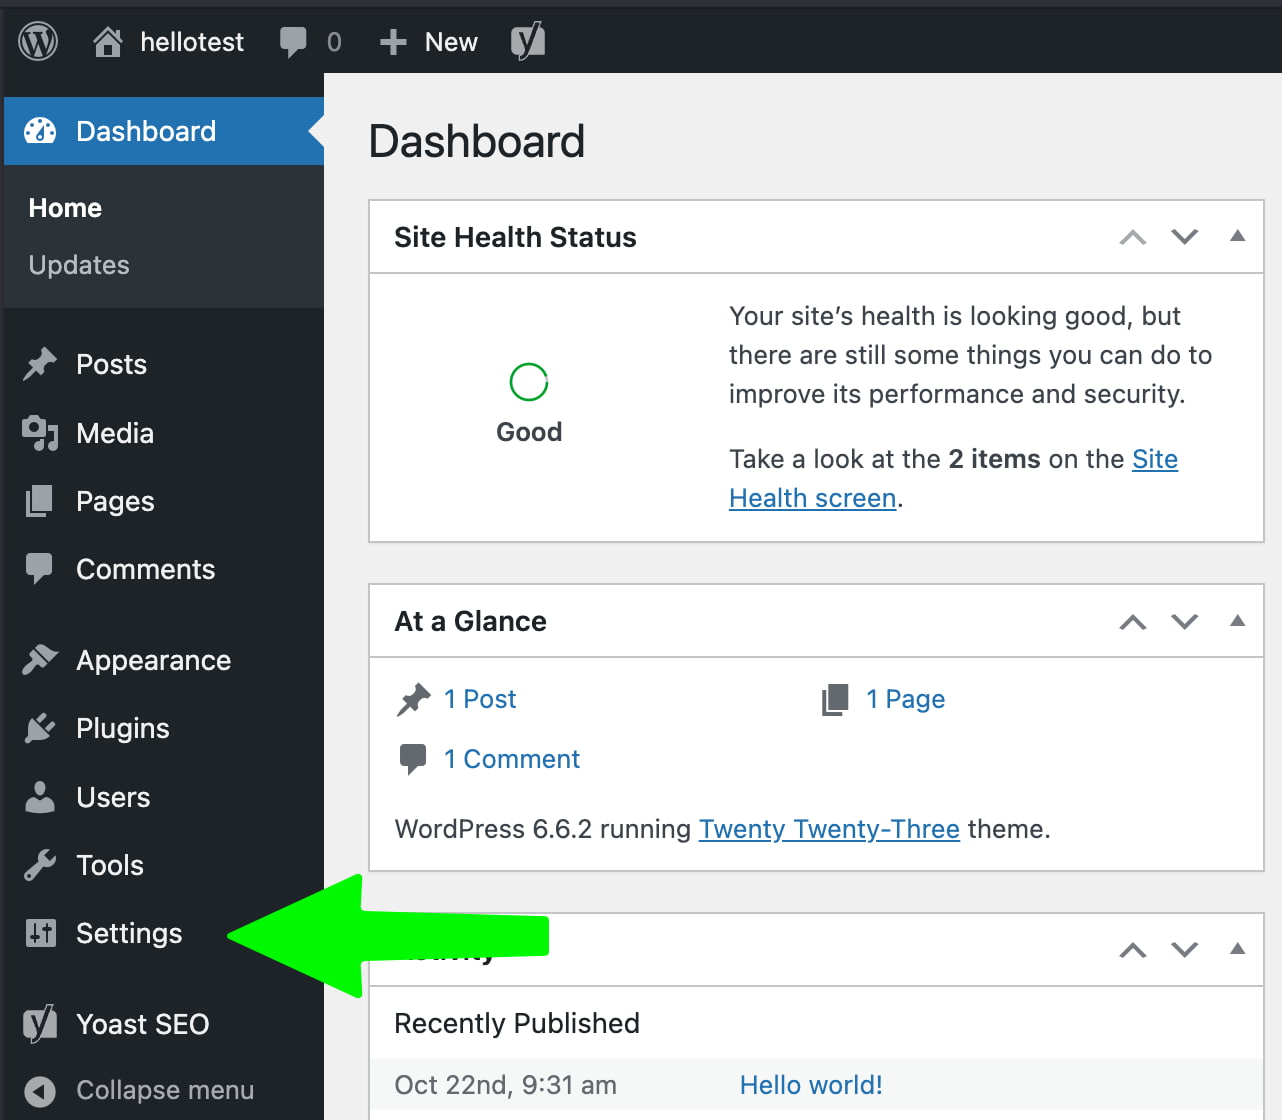This screenshot has width=1282, height=1120.
Task: Click the Collapse menu arrow icon
Action: [x=40, y=1090]
